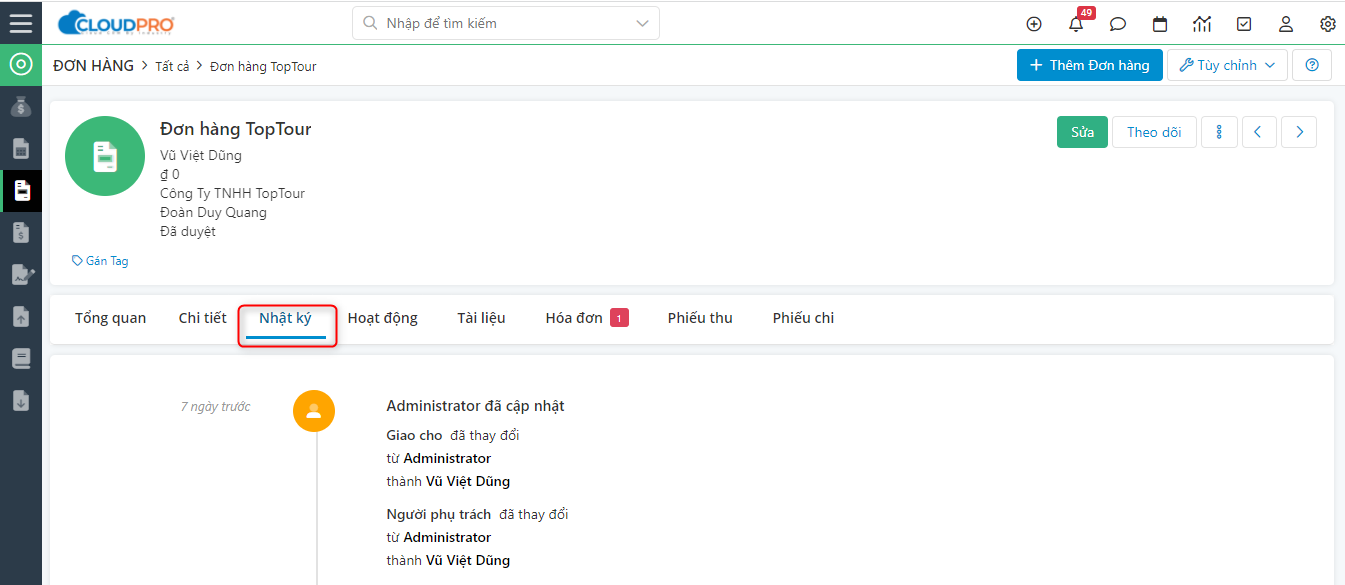Screen dimensions: 1345x585
Task: Open notifications bell with 49 badge
Action: [x=1076, y=23]
